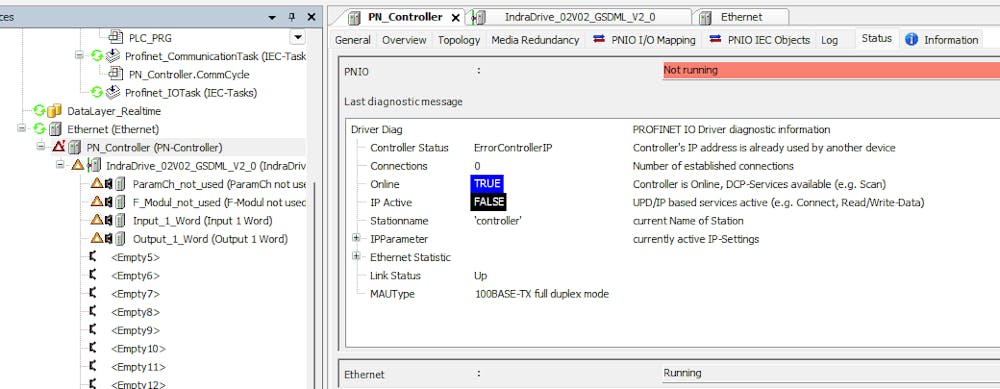Select the Empty7 slot entry
This screenshot has height=389, width=1000.
coord(135,294)
